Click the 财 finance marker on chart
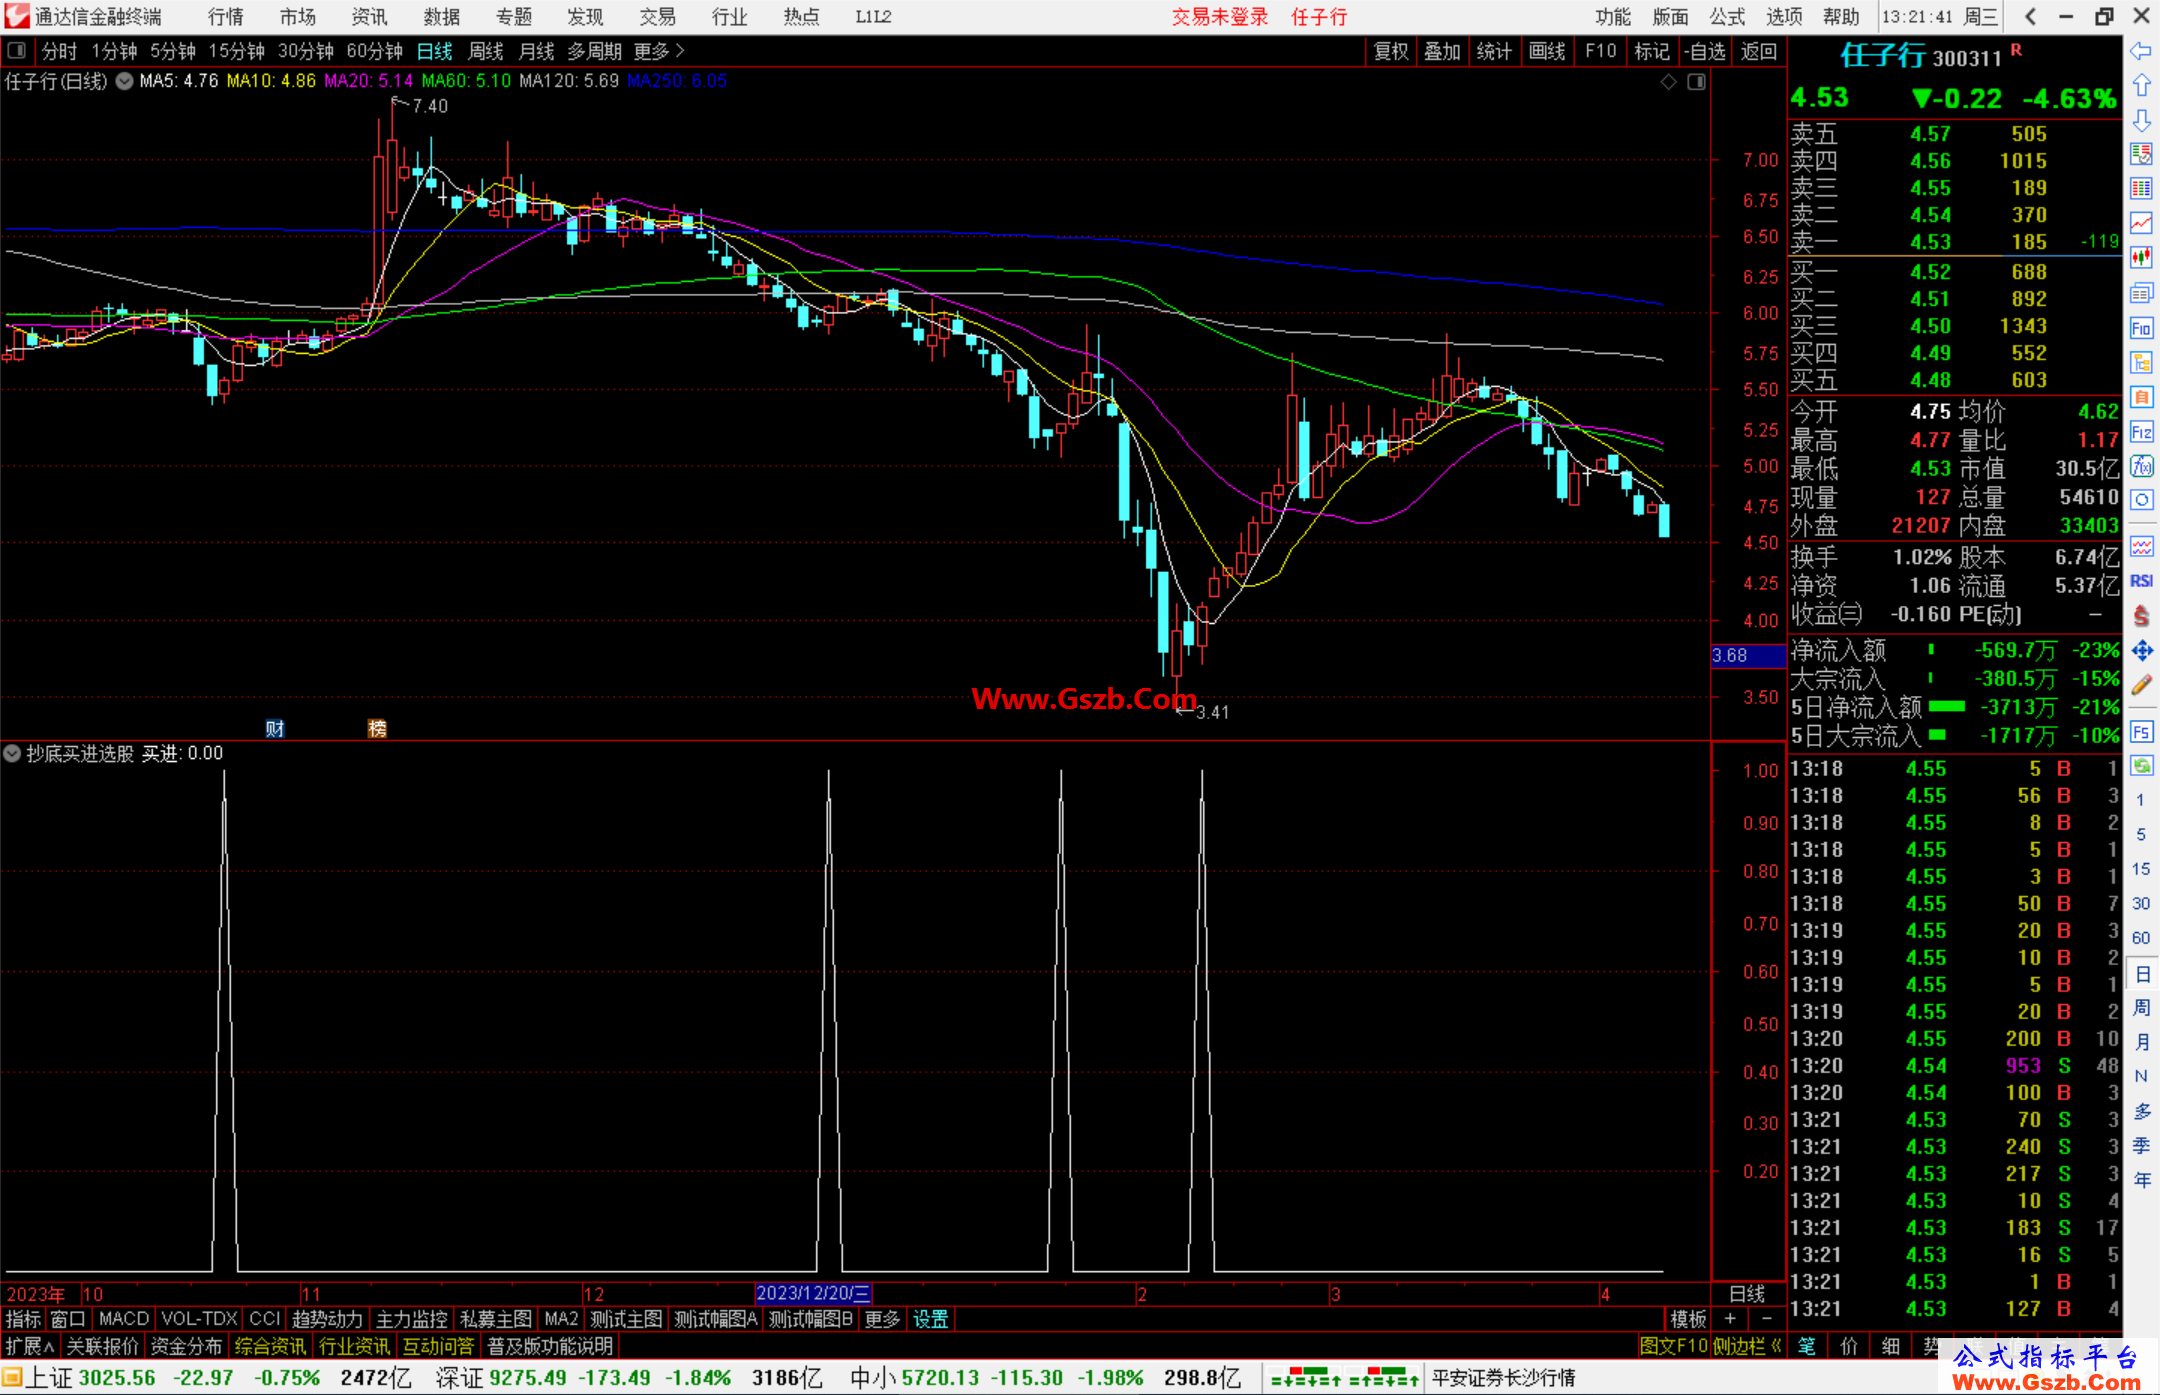 click(x=275, y=729)
